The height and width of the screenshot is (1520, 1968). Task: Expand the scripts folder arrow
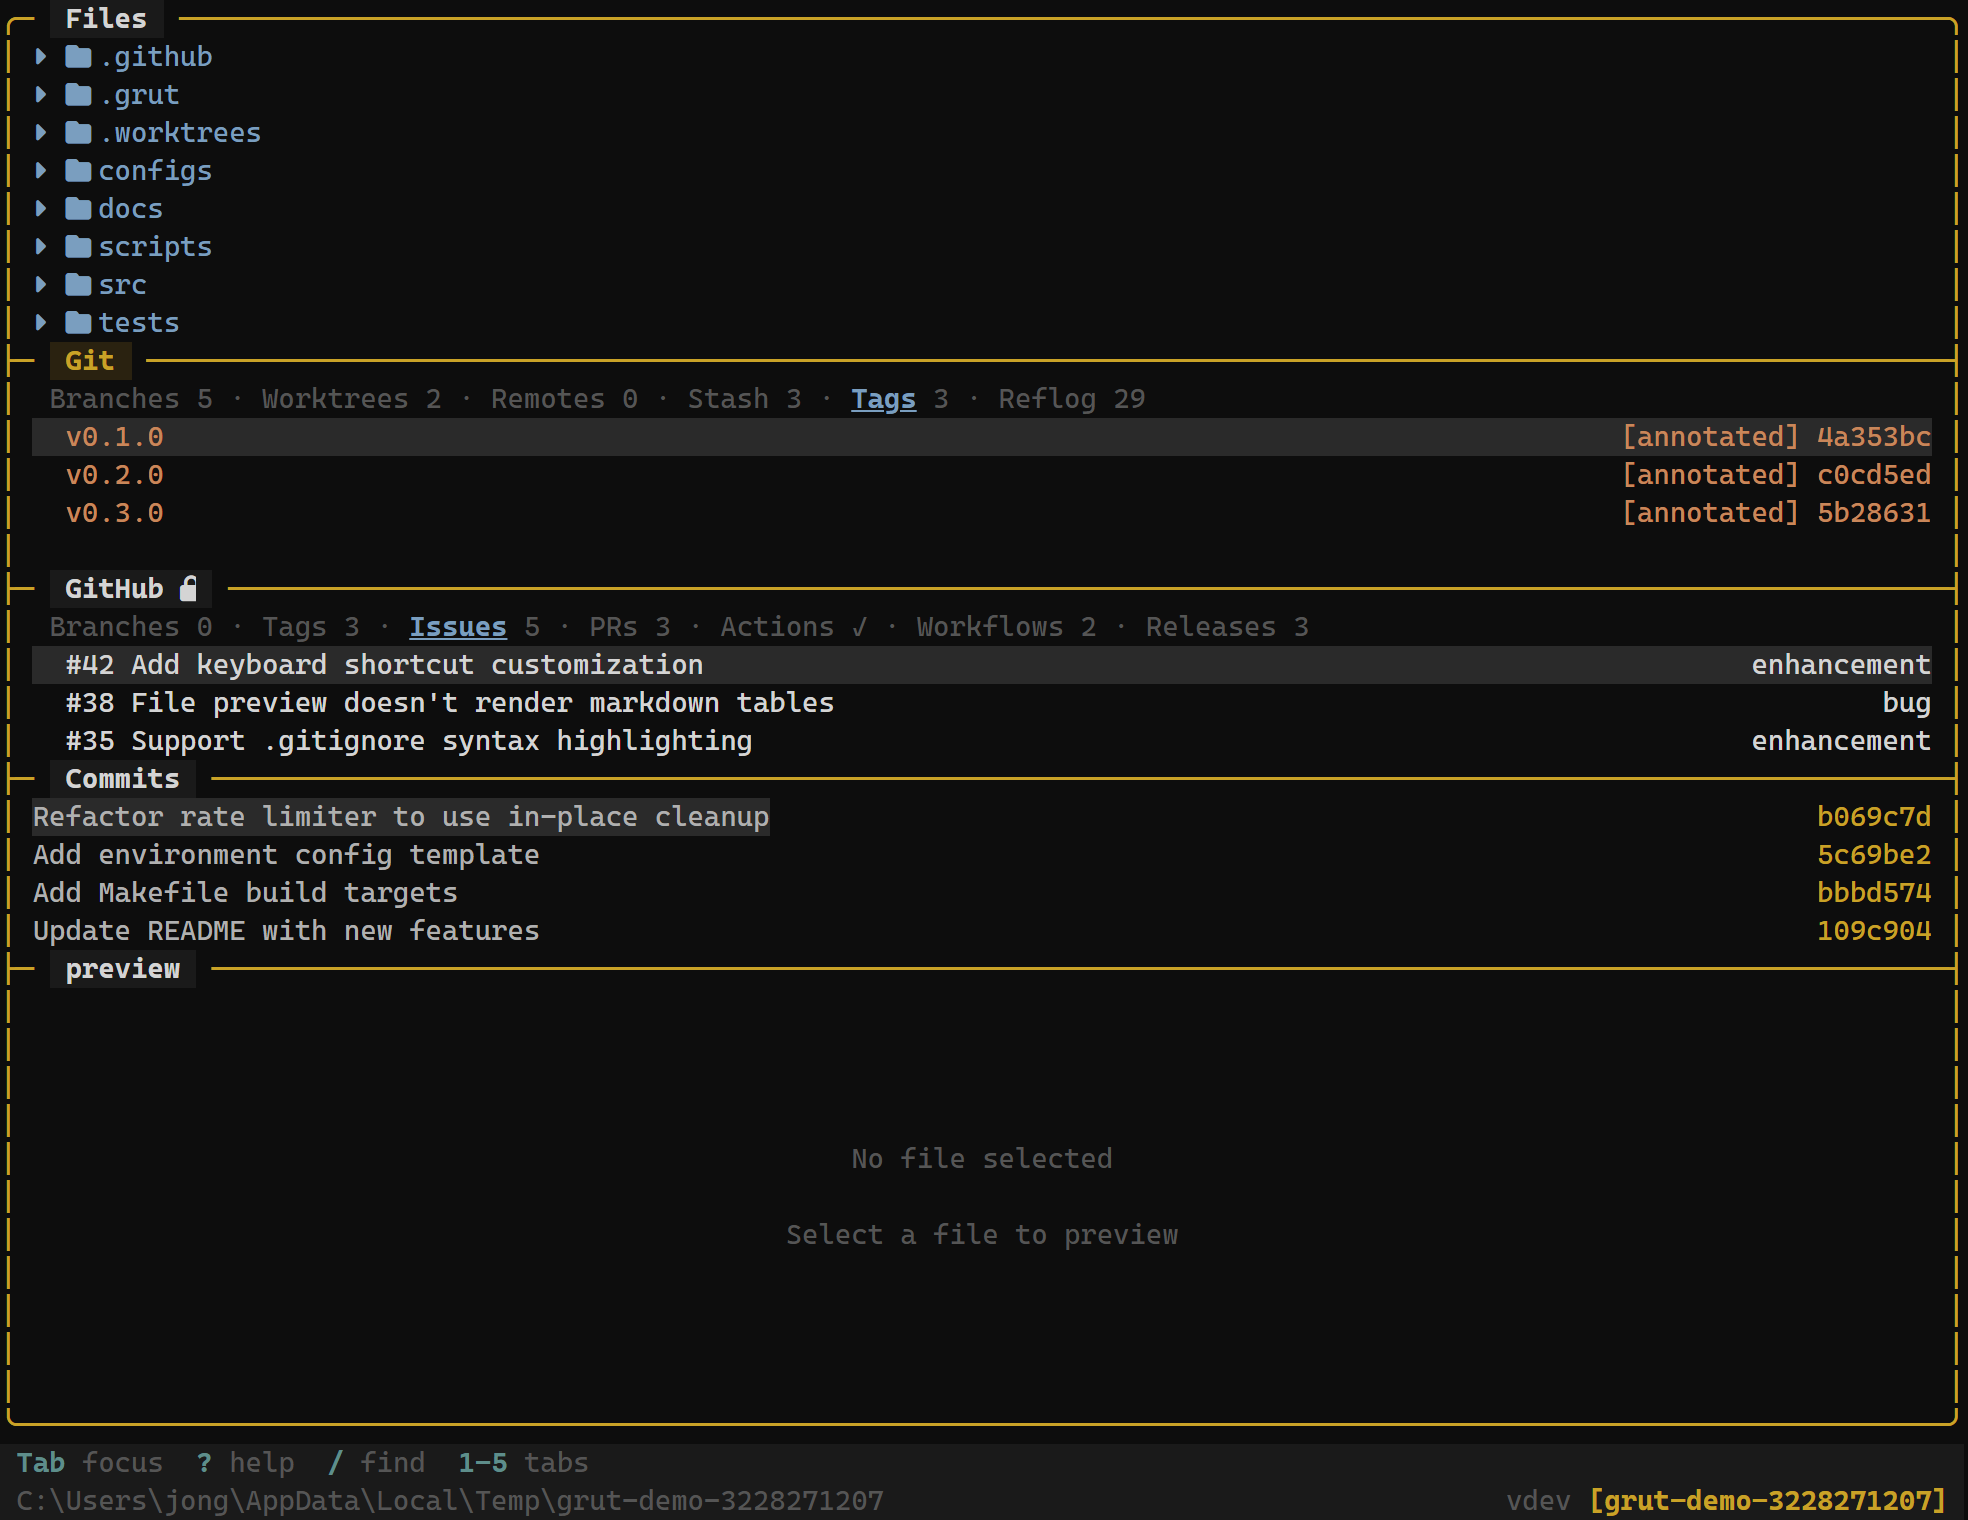point(41,247)
